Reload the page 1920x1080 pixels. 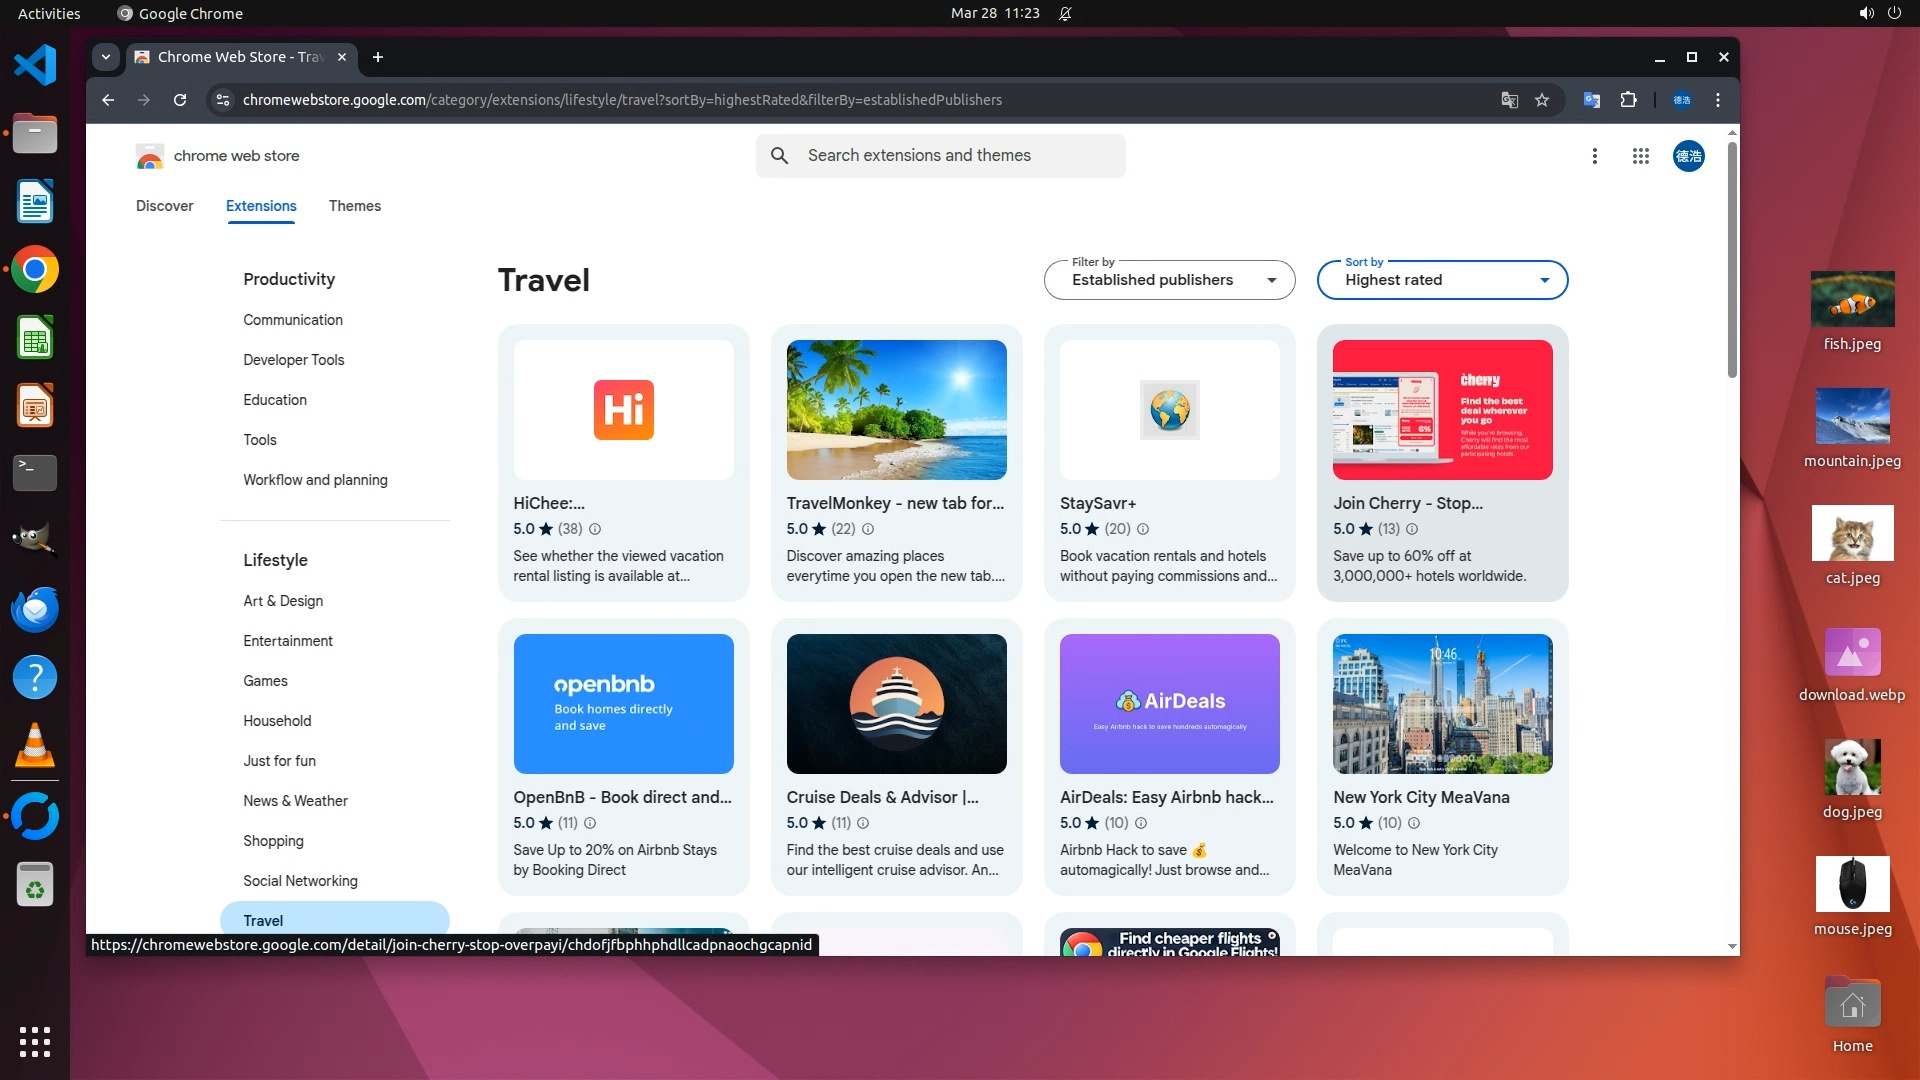click(x=180, y=100)
